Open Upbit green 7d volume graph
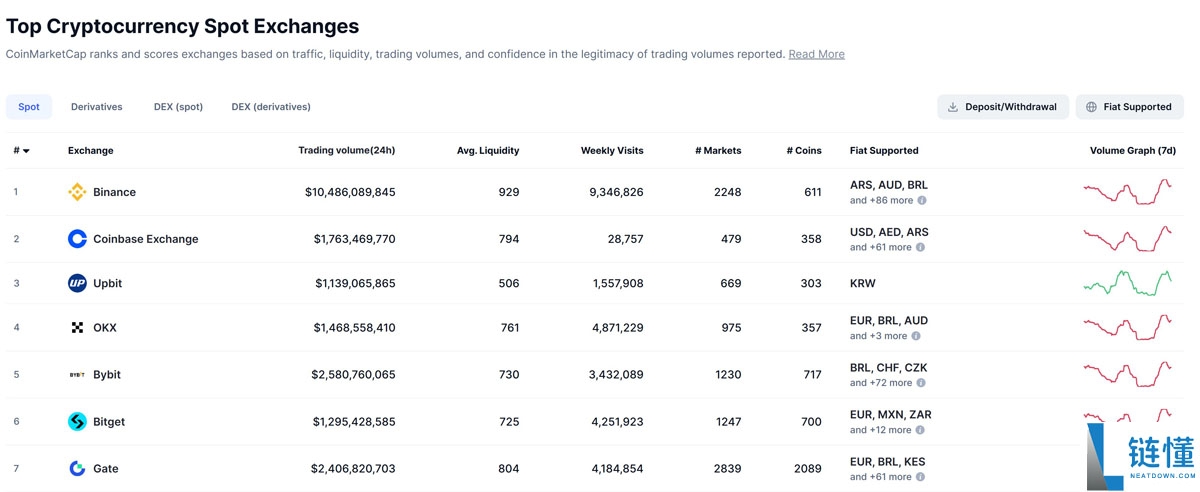Image resolution: width=1200 pixels, height=492 pixels. coord(1128,283)
